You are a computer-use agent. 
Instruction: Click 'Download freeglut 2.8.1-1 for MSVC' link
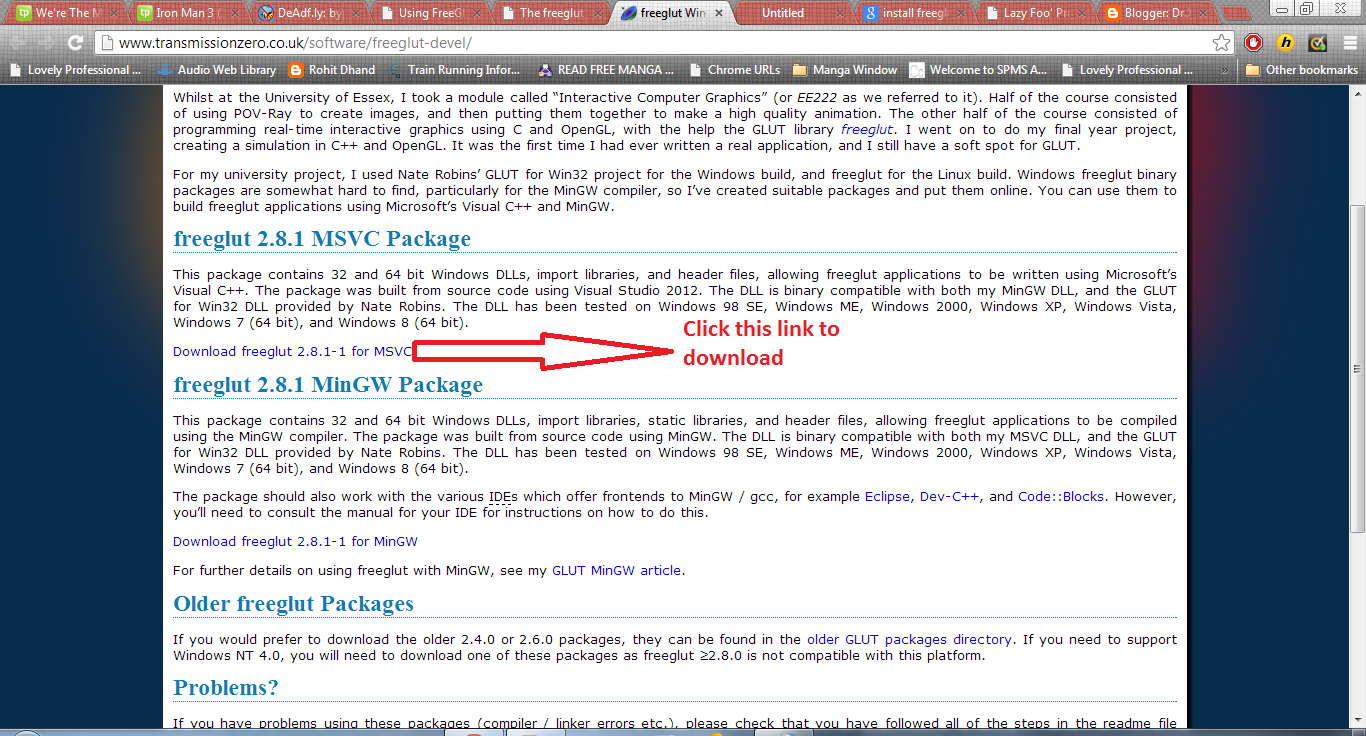292,351
